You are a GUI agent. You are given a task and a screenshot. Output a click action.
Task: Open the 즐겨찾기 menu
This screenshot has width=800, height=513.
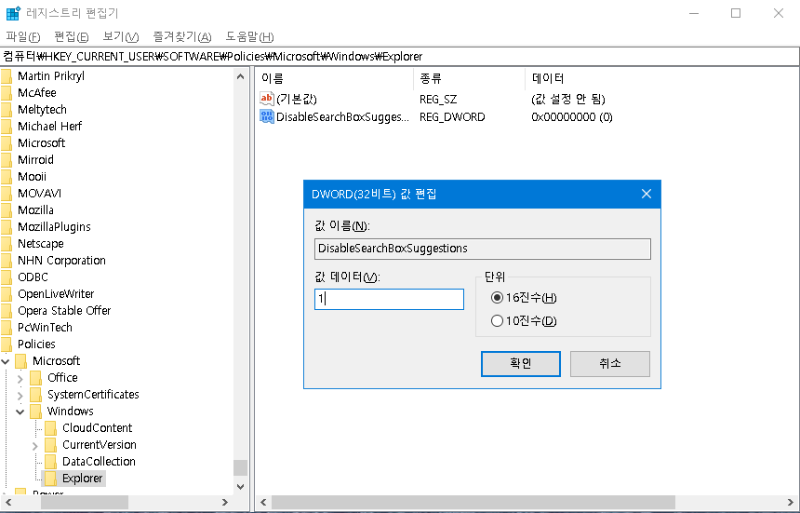pyautogui.click(x=182, y=36)
